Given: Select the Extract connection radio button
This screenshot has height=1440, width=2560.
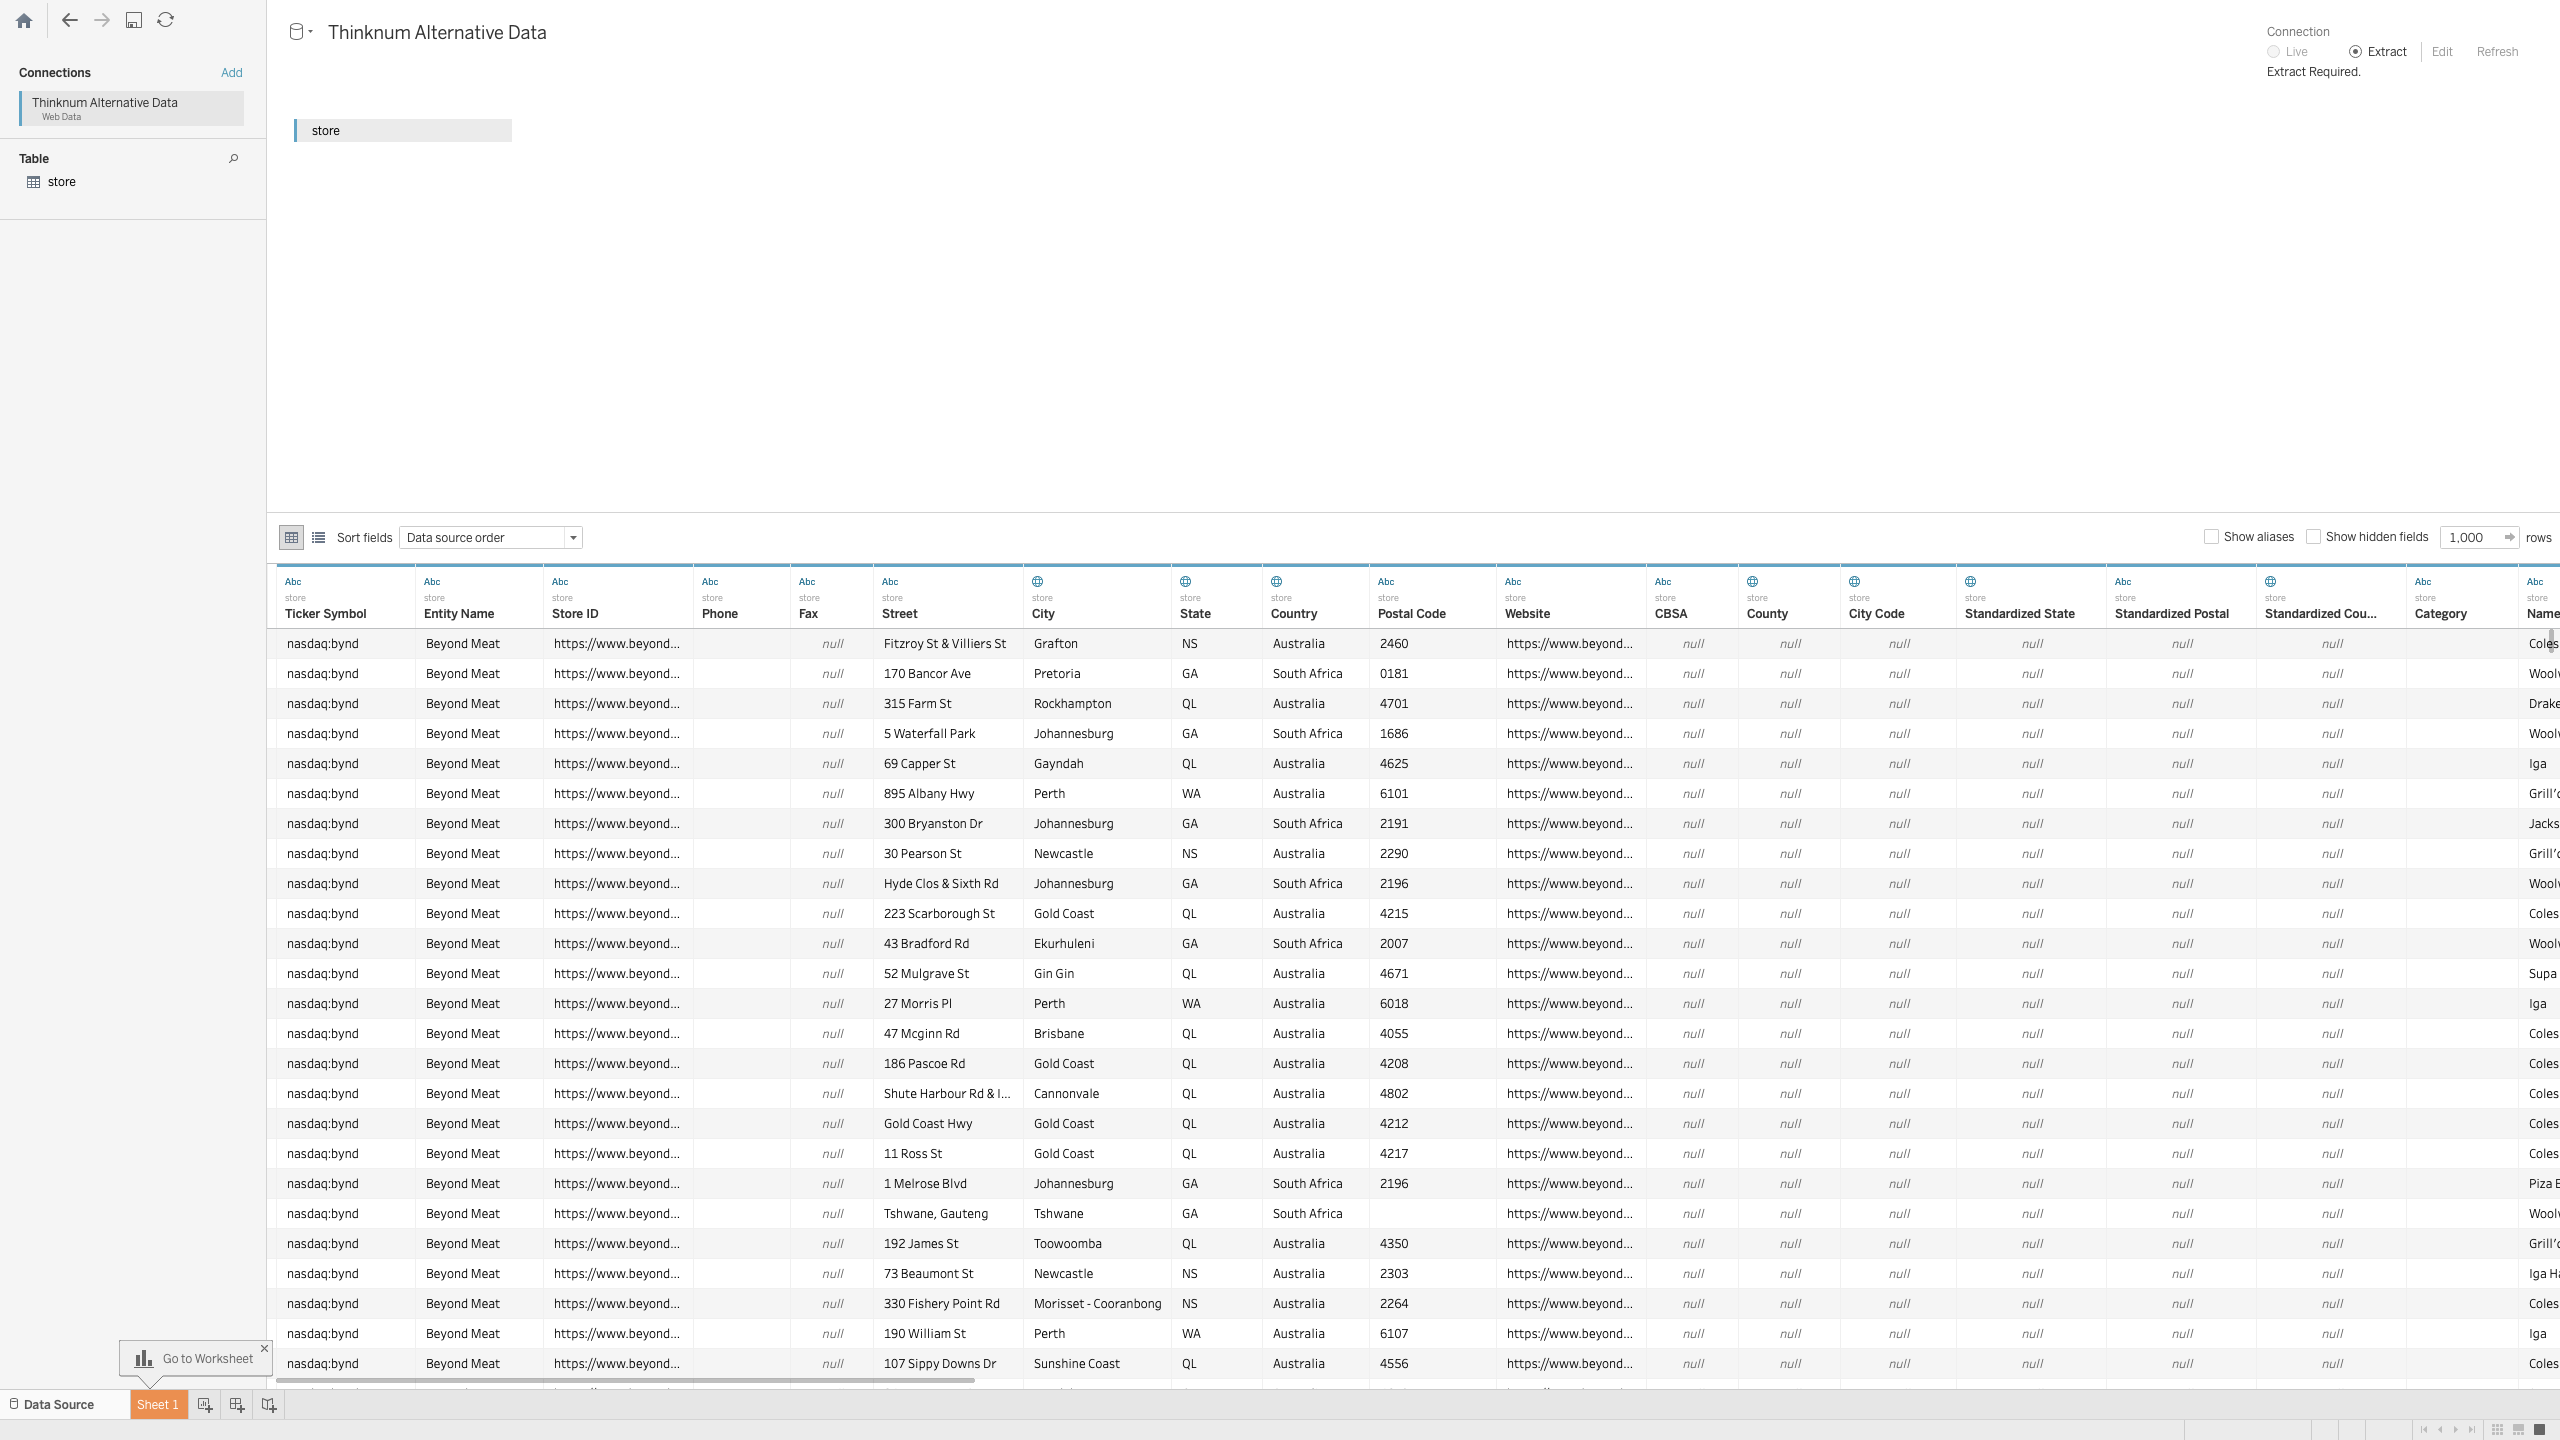Looking at the screenshot, I should pyautogui.click(x=2355, y=52).
